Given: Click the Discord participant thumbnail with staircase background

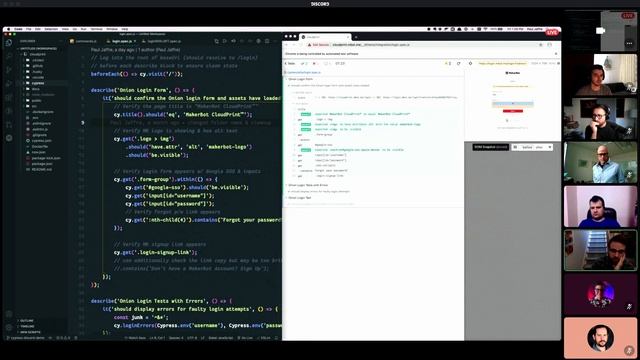Looking at the screenshot, I should tap(600, 250).
